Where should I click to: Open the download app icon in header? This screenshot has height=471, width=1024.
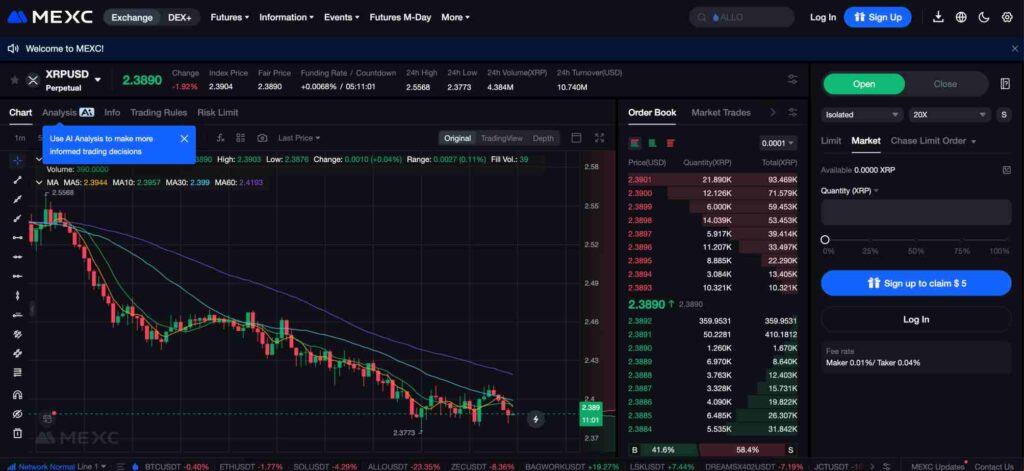click(x=938, y=17)
